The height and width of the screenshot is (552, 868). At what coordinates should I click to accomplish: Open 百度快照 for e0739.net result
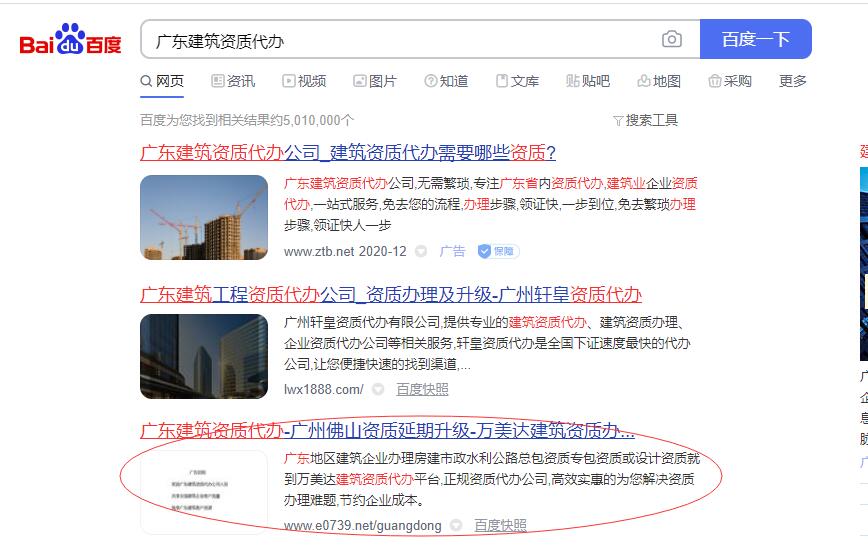[x=500, y=525]
